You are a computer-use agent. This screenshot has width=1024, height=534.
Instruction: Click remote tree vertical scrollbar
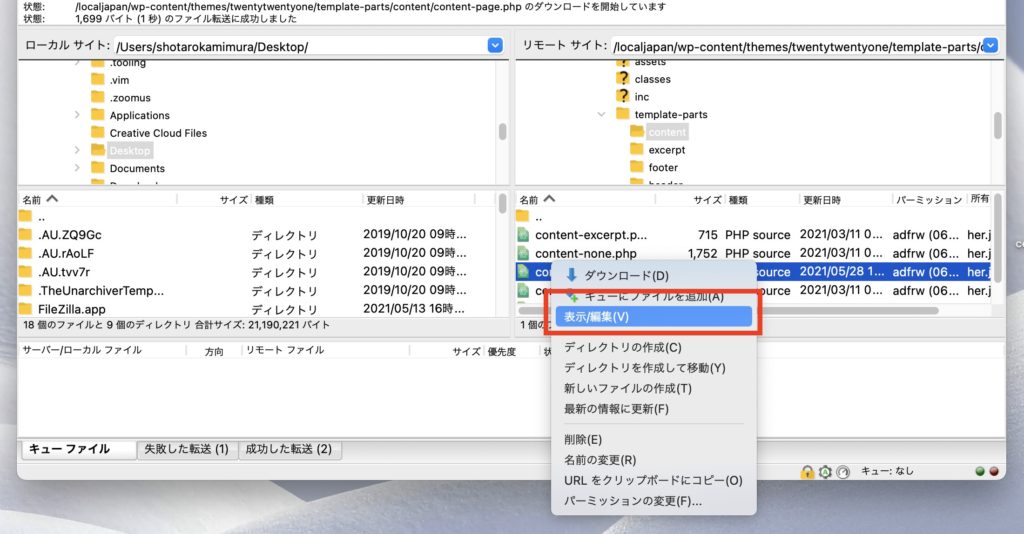[998, 125]
